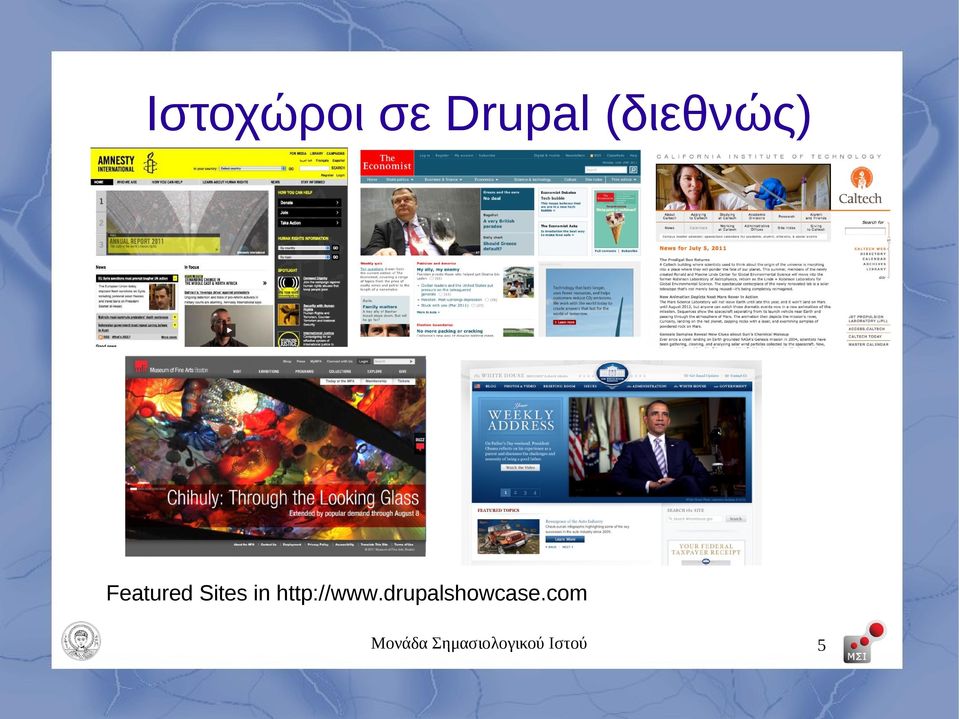959x719 pixels.
Task: Click the drupalshowcase.com URL text
Action: click(x=432, y=593)
